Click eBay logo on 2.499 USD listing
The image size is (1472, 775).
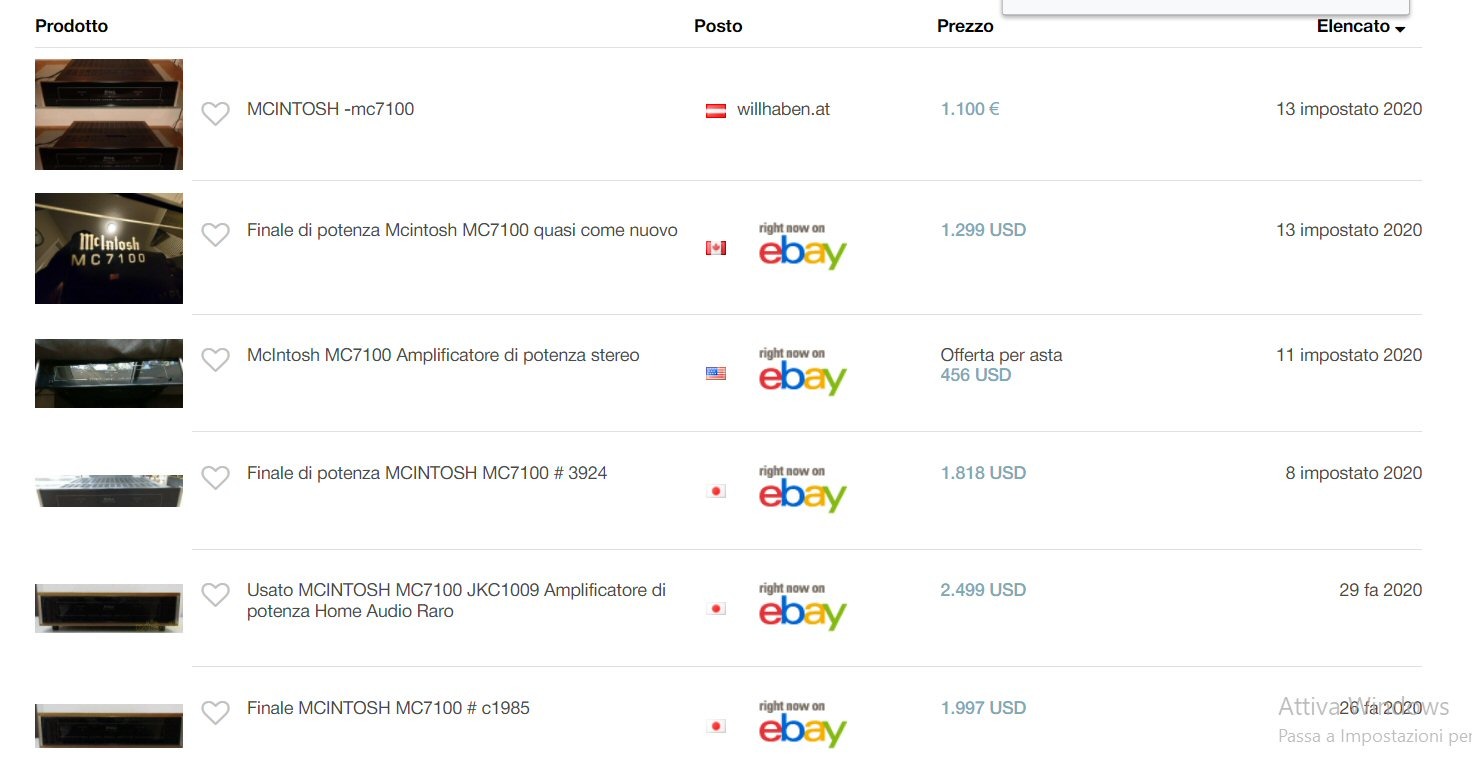(x=802, y=607)
